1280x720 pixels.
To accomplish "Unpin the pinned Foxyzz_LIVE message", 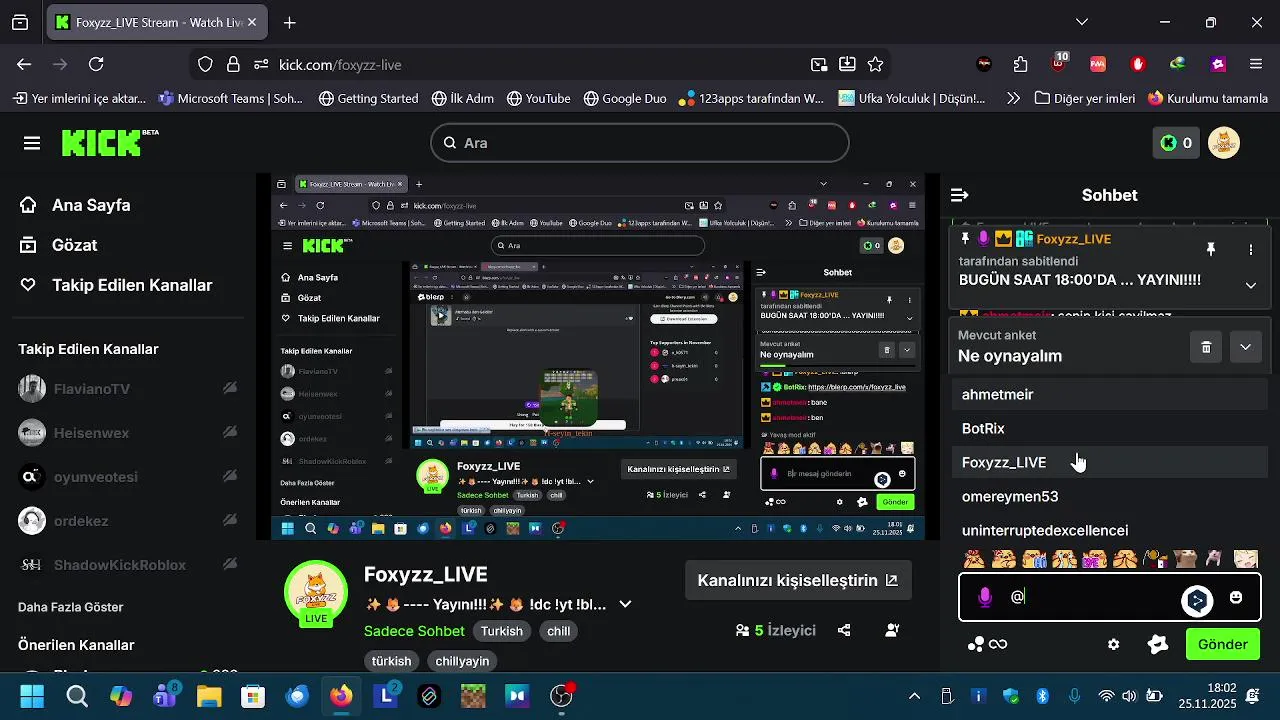I will coord(1210,249).
